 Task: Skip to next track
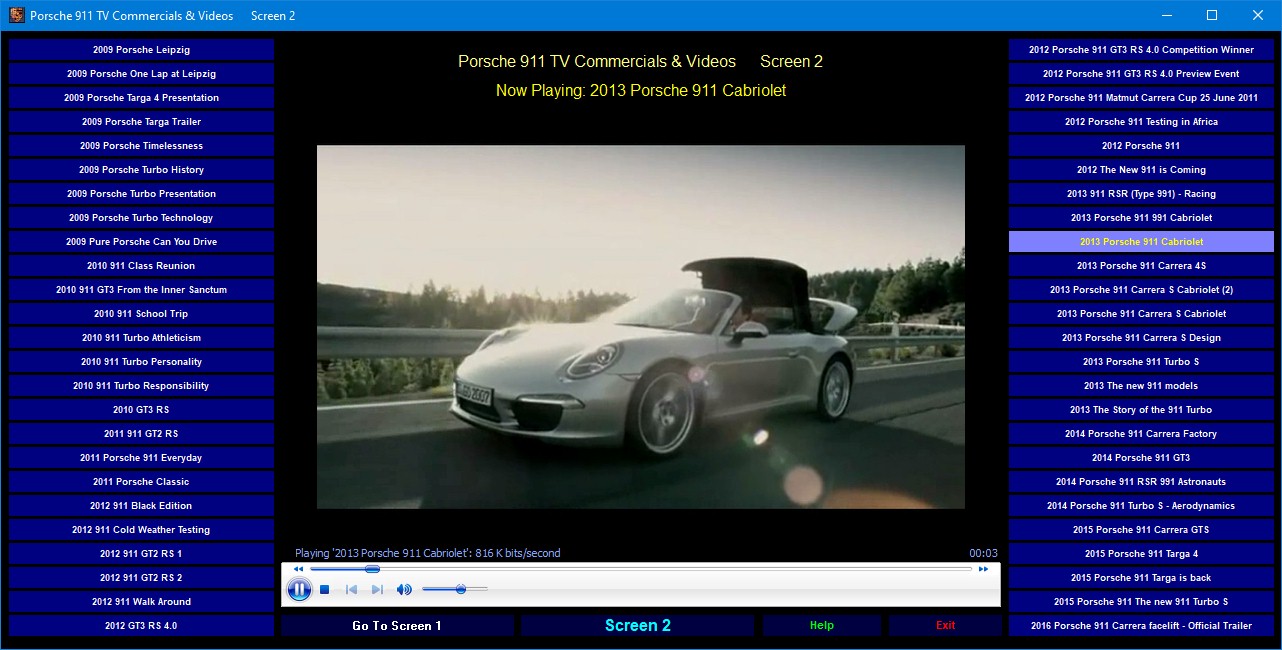tap(377, 590)
